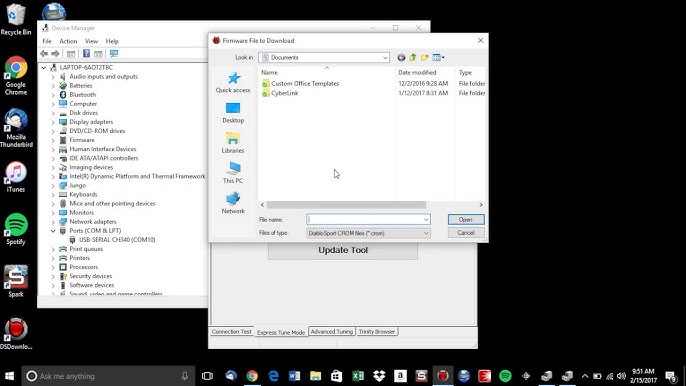Open Microsoft Edge from taskbar
686x386 pixels.
click(273, 376)
